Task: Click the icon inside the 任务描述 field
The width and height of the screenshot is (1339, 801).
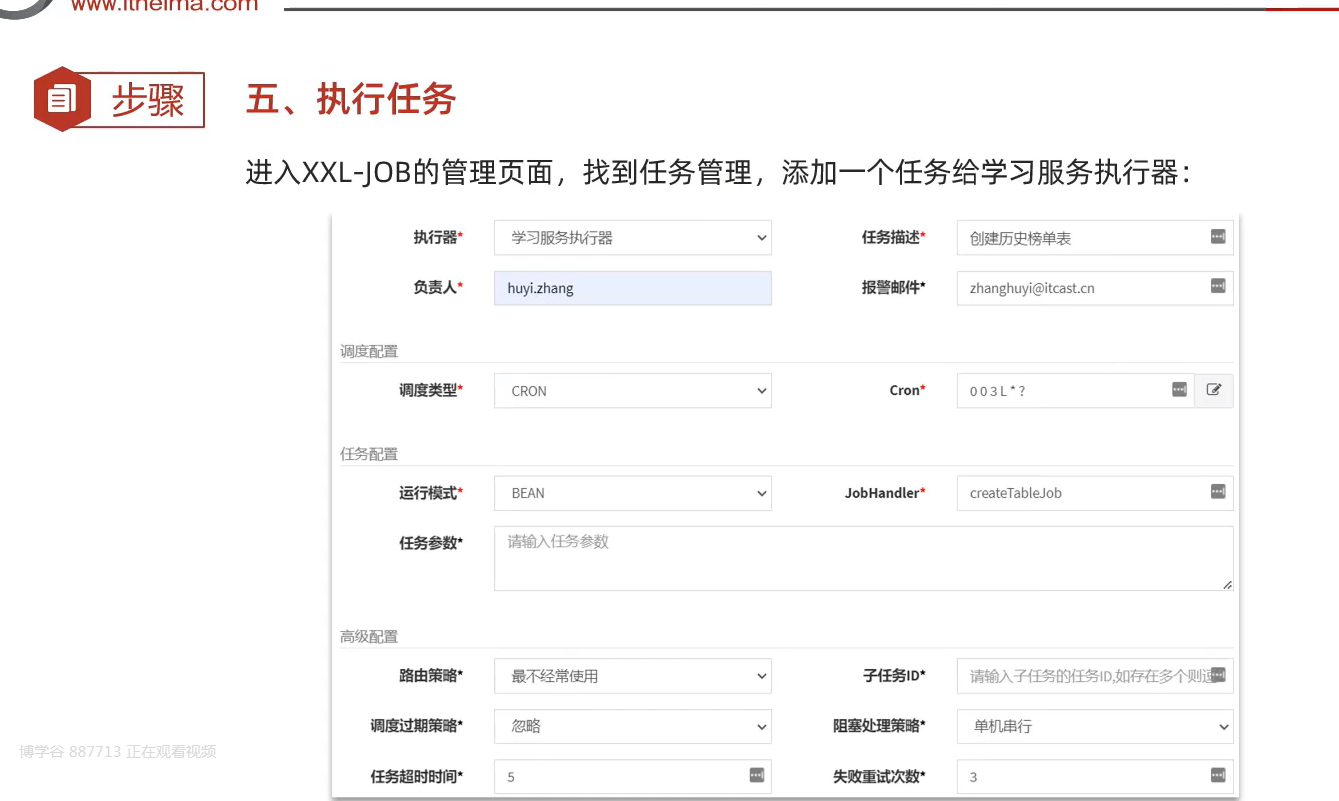Action: (x=1217, y=237)
